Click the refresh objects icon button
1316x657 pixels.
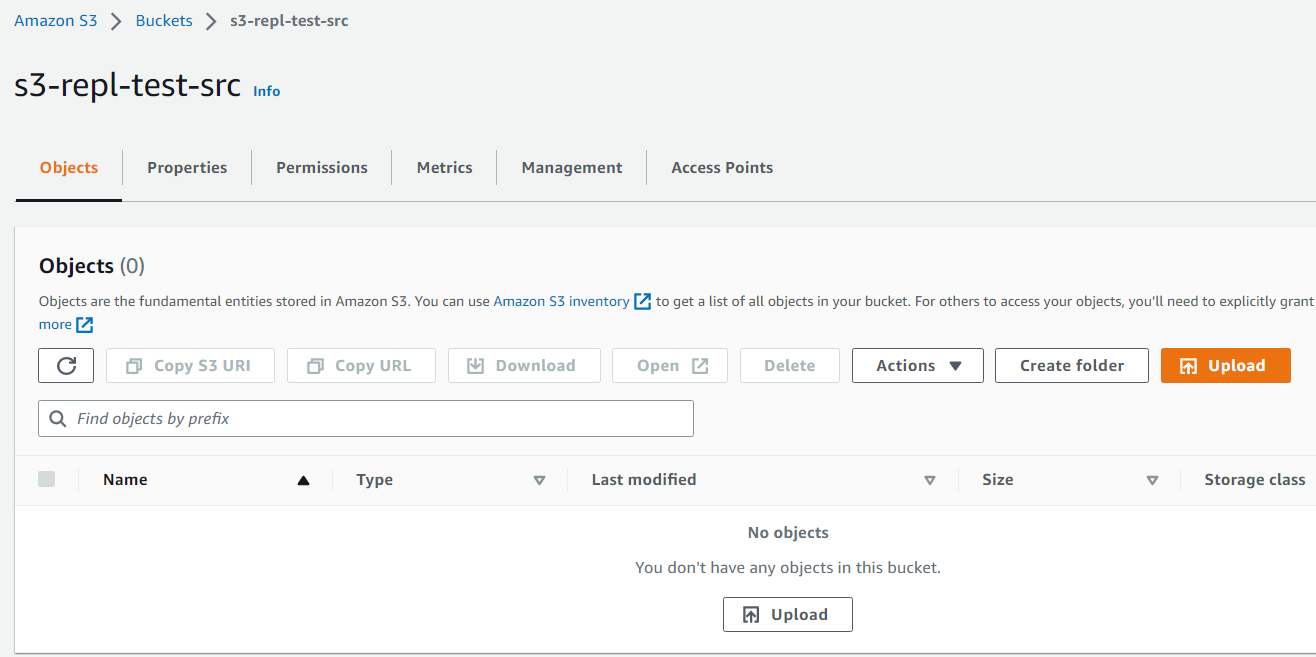click(66, 366)
